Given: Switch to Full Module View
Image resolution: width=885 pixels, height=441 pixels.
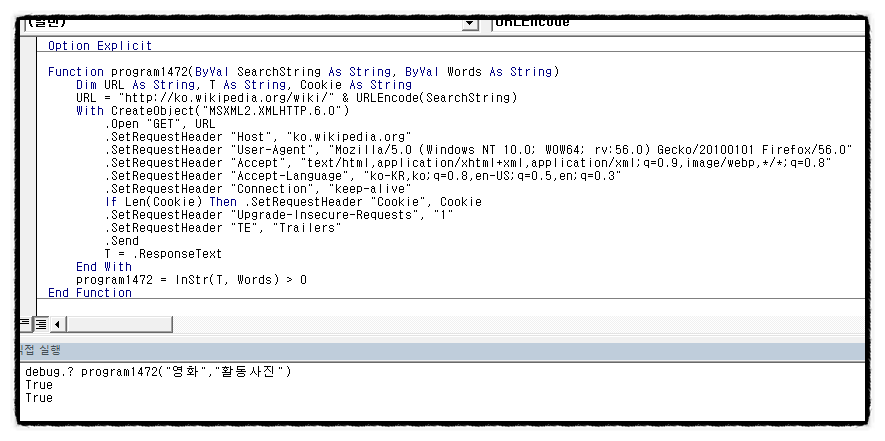Looking at the screenshot, I should tap(41, 324).
